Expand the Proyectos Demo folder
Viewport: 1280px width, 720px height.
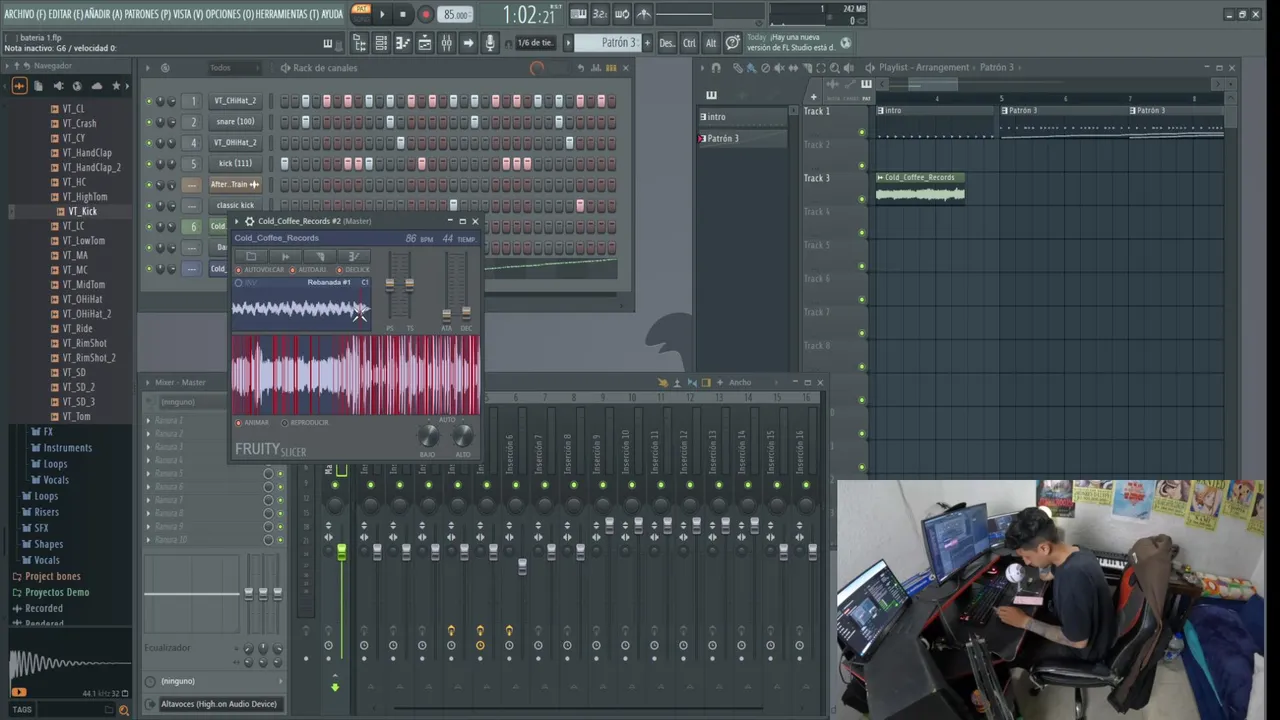click(x=57, y=592)
